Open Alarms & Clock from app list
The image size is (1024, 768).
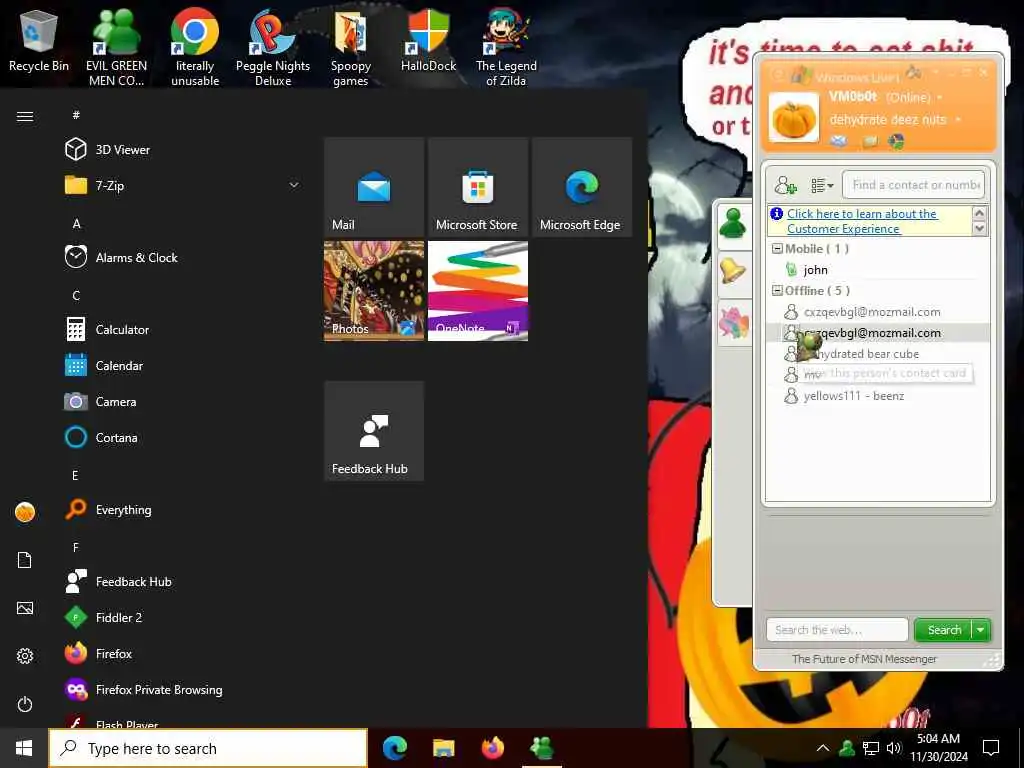(x=136, y=257)
